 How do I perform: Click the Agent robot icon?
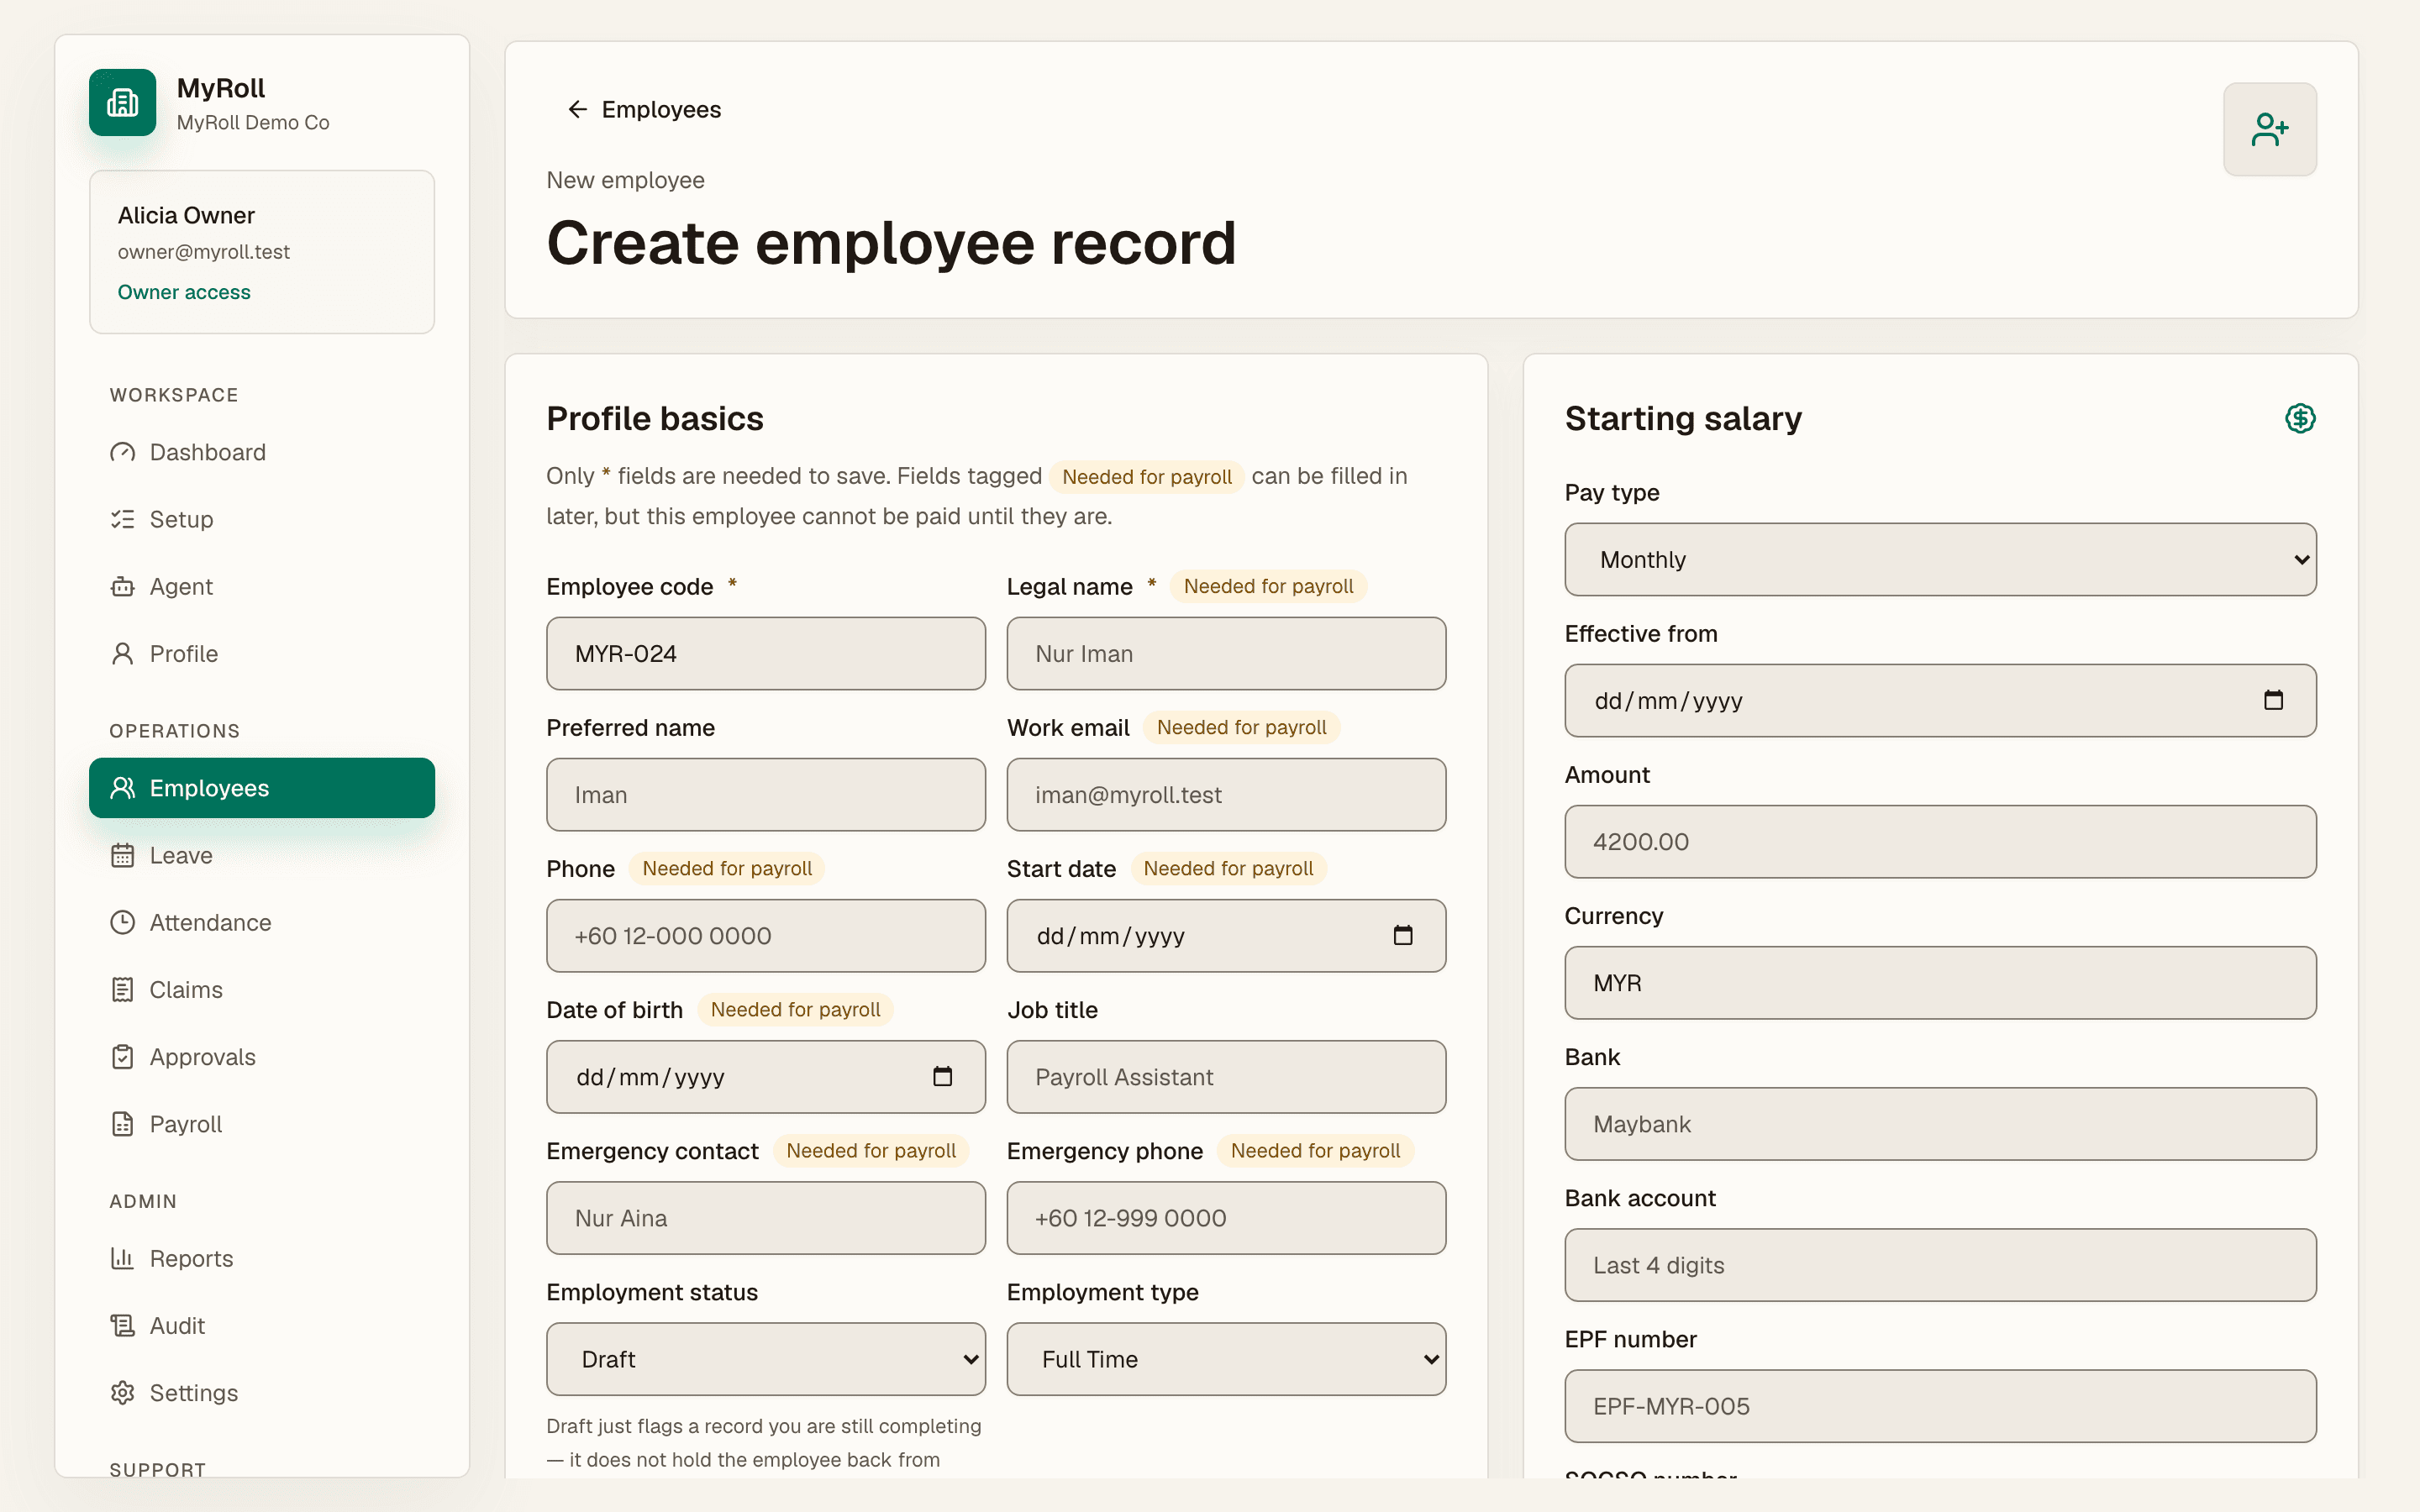[122, 586]
